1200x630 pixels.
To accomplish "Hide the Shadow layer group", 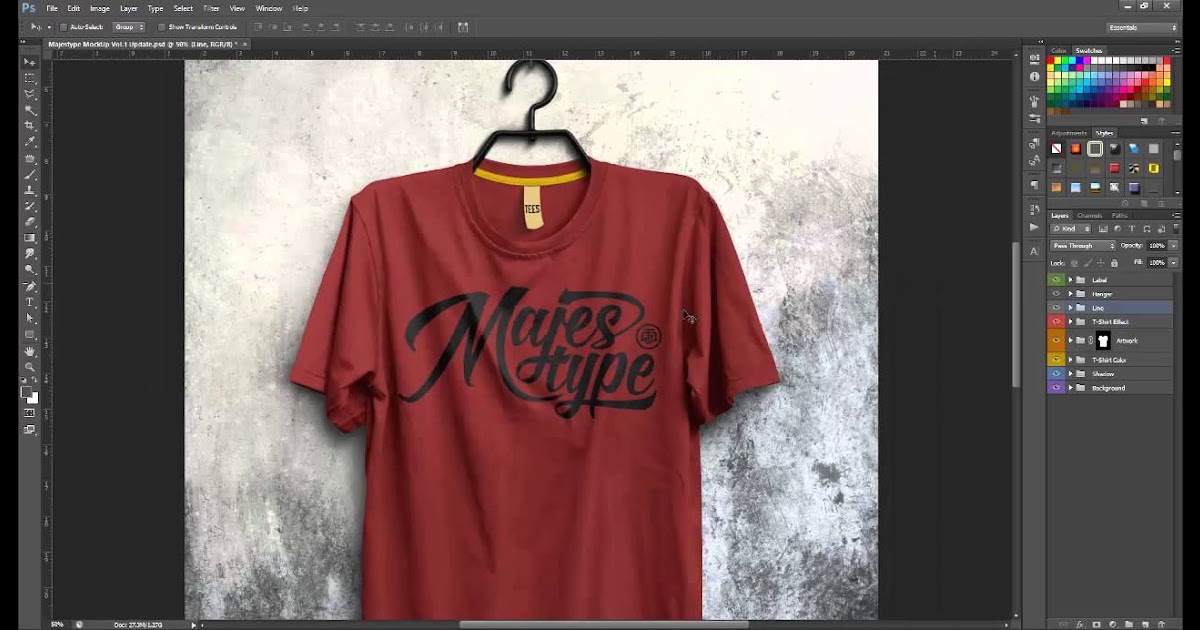I will point(1056,374).
